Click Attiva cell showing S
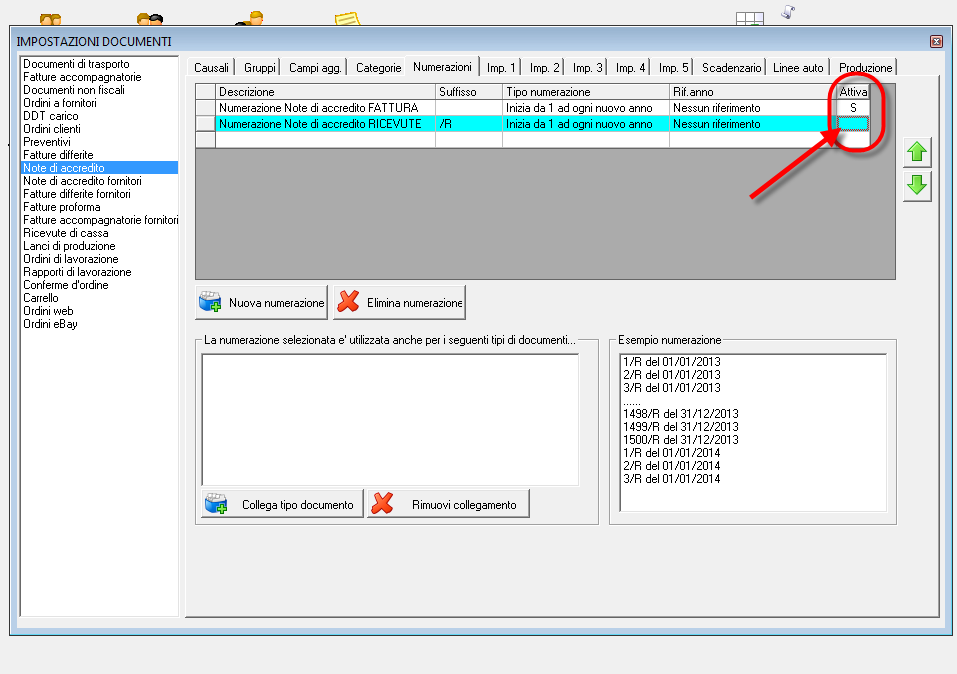This screenshot has height=674, width=957. (853, 108)
